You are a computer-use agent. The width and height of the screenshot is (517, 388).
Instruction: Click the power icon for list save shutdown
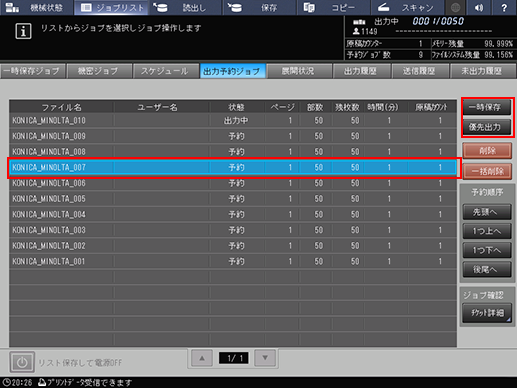point(22,362)
